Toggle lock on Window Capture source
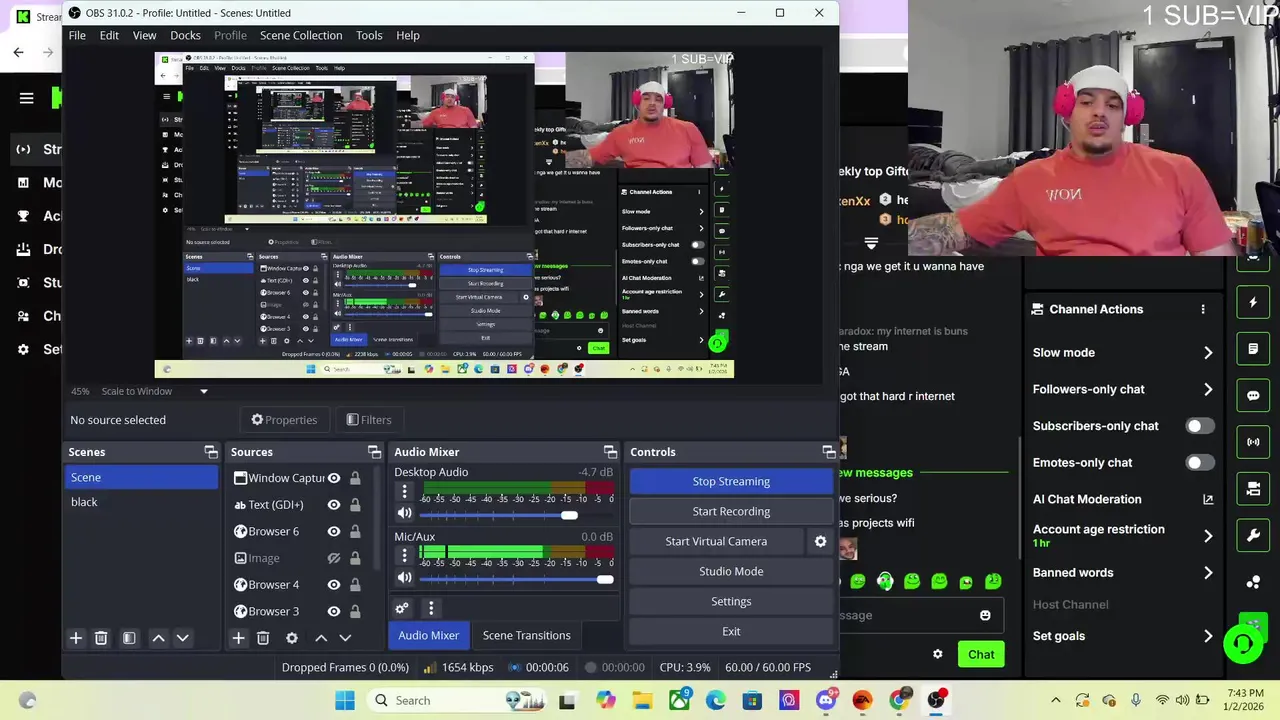Viewport: 1280px width, 720px height. coord(355,478)
